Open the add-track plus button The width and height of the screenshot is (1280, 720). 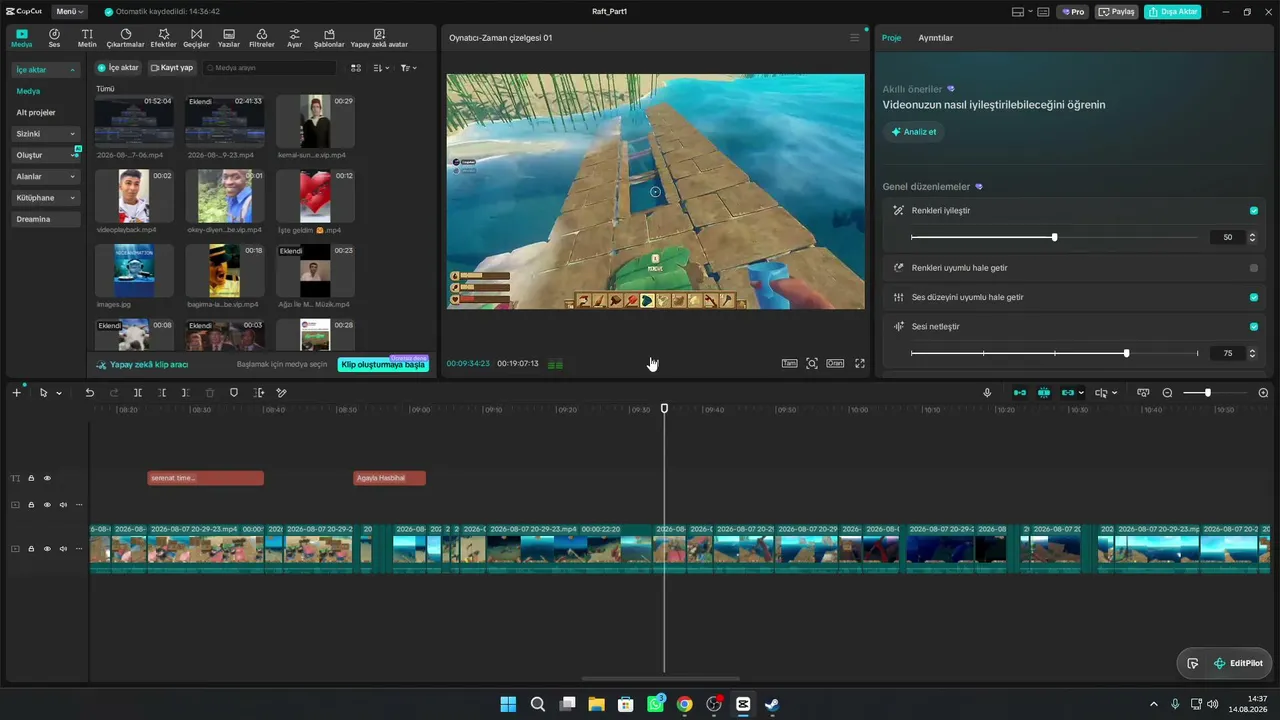(x=16, y=393)
